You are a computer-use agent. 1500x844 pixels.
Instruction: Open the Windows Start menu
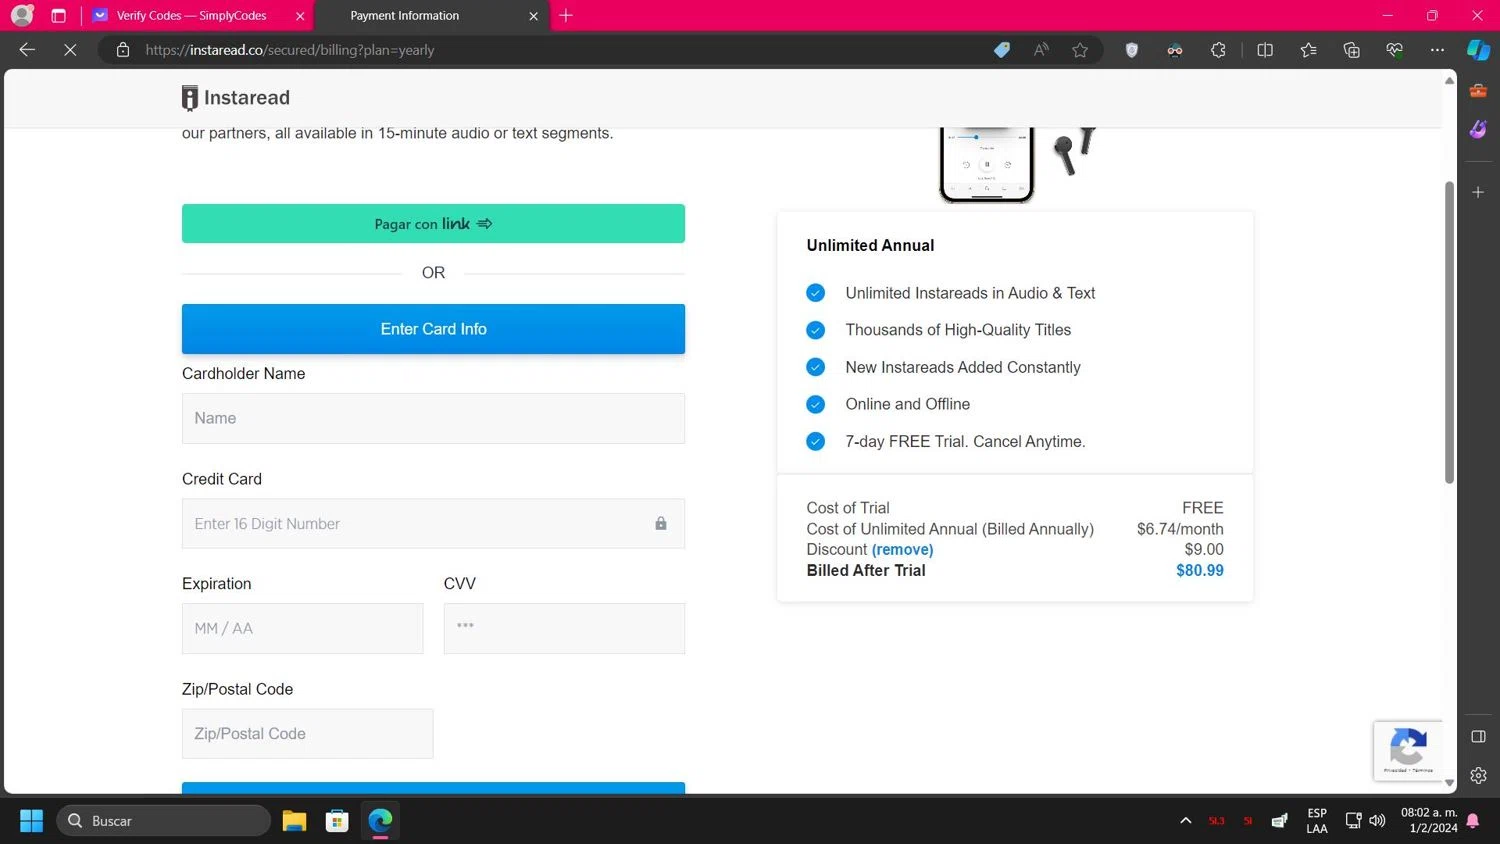31,821
